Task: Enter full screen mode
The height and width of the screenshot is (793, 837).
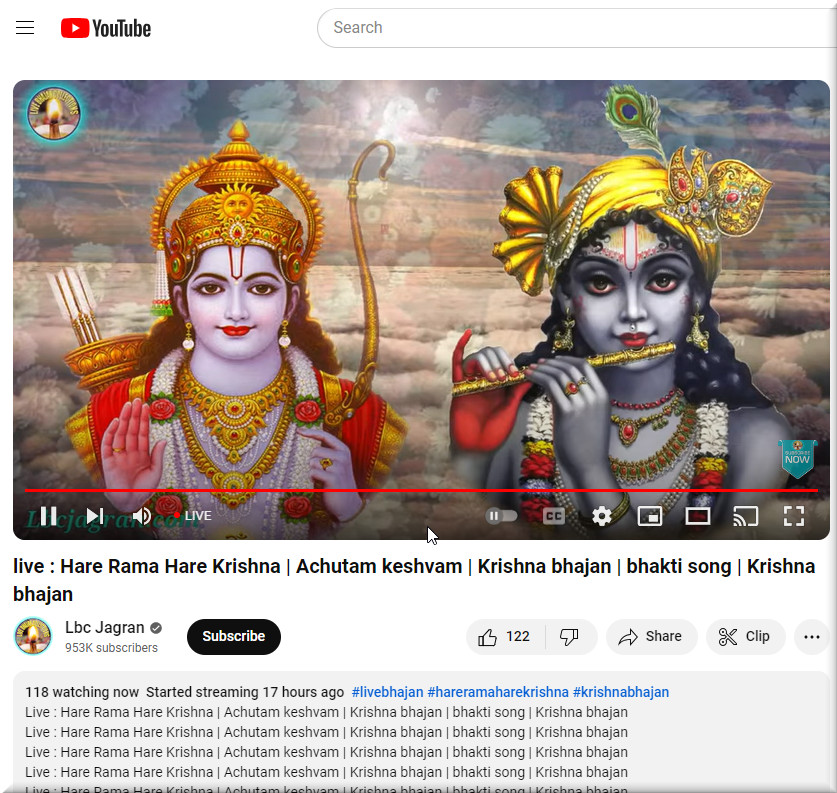Action: click(793, 516)
